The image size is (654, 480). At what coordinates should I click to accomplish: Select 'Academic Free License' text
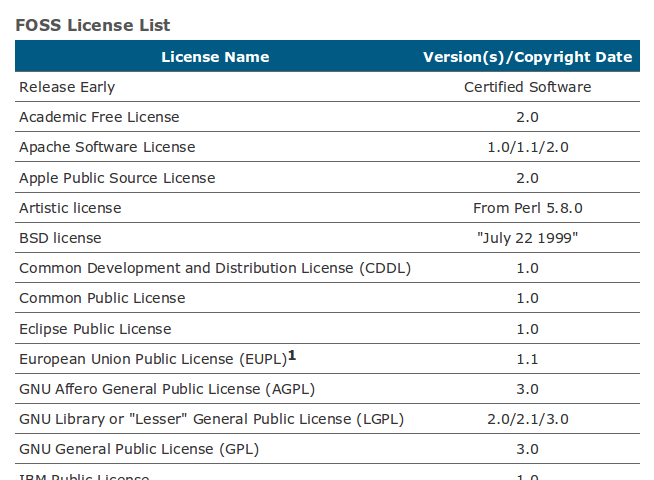point(99,117)
